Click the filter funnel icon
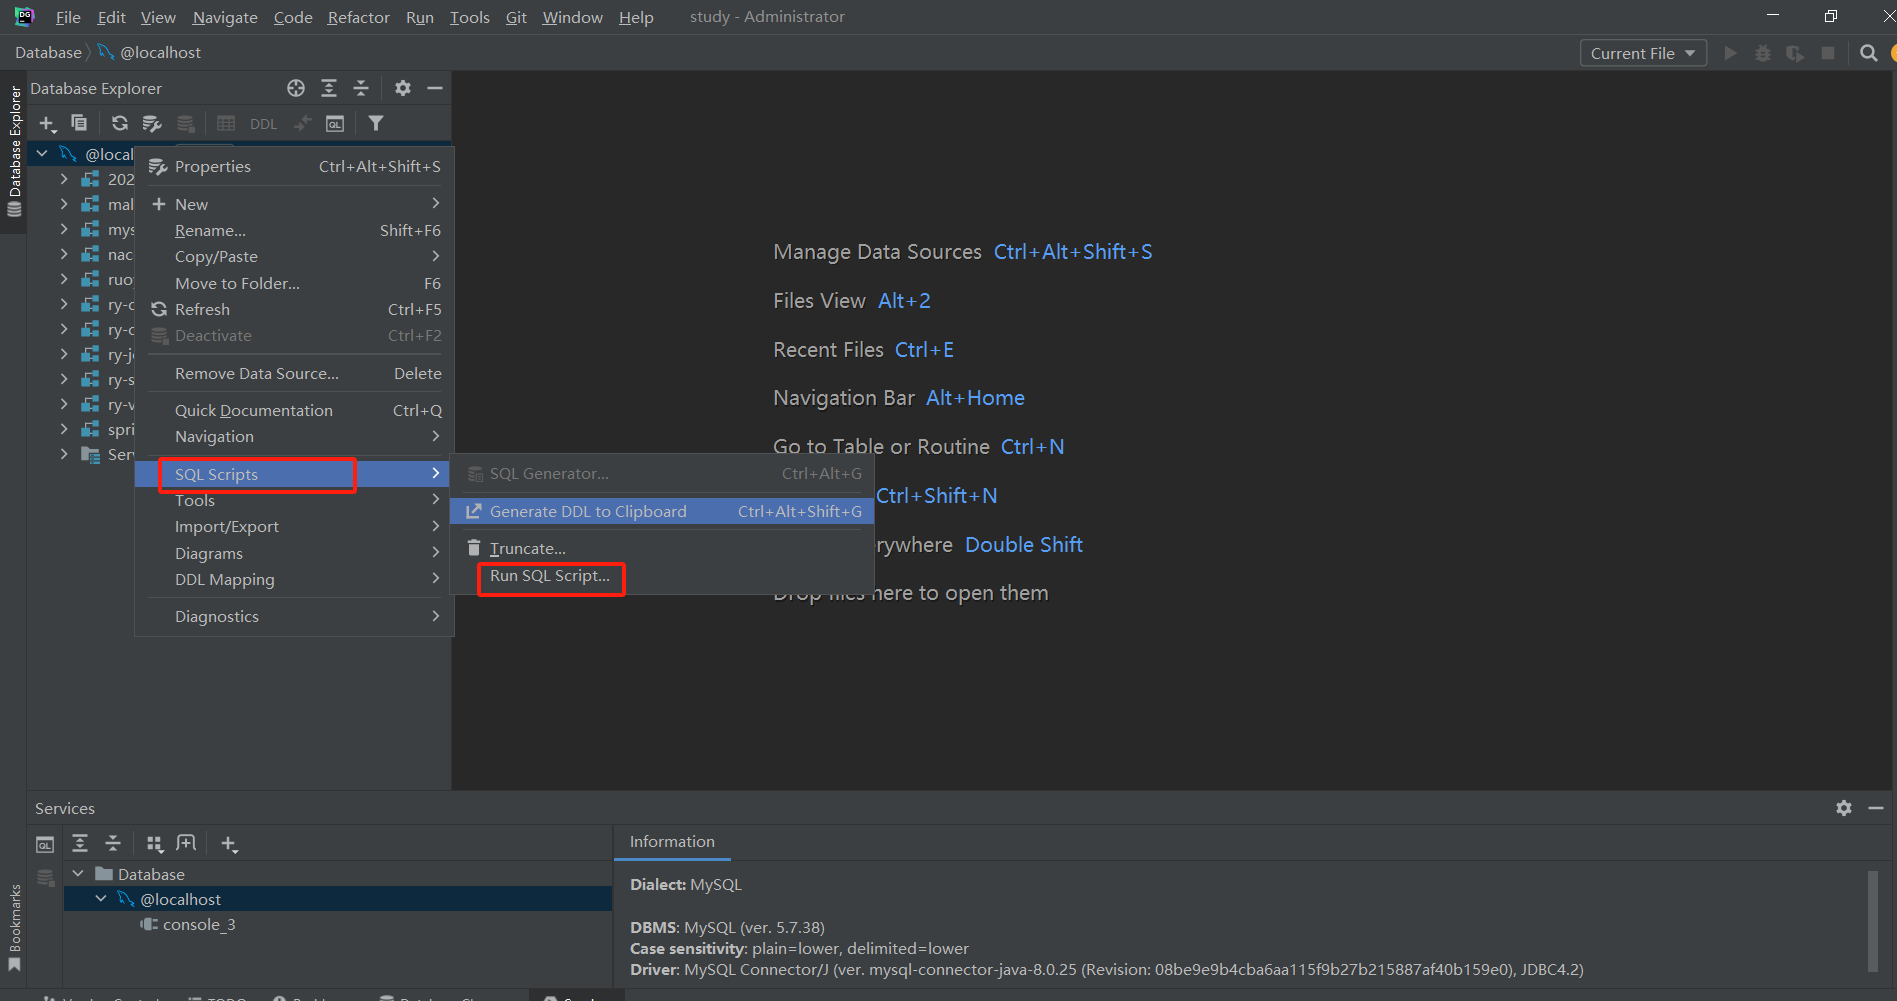Screen dimensions: 1897x1001 tap(376, 124)
